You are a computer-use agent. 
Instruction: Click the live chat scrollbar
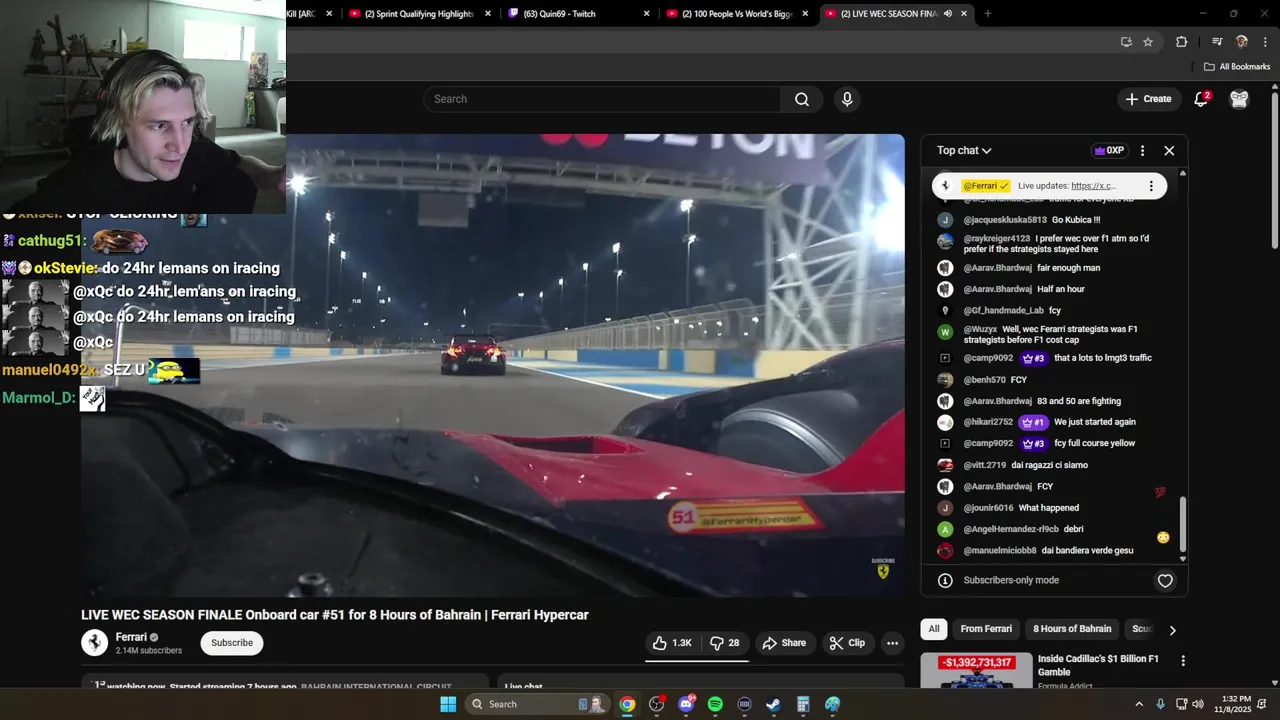tap(1183, 524)
